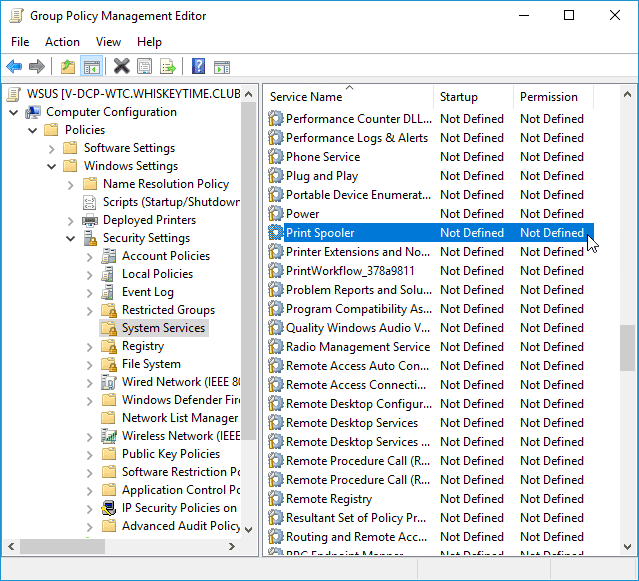Expand the Local Policies node

(90, 274)
